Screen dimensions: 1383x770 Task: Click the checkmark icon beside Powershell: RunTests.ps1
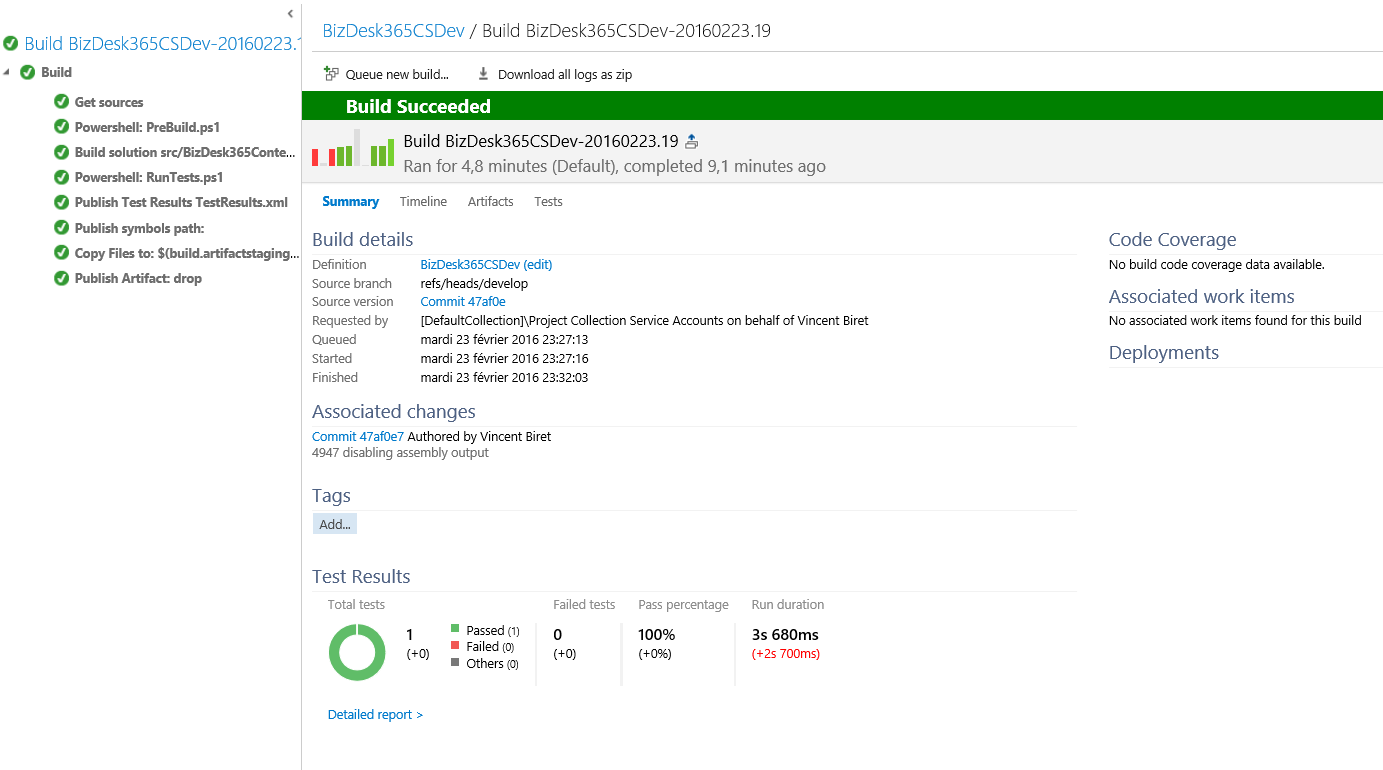(61, 177)
